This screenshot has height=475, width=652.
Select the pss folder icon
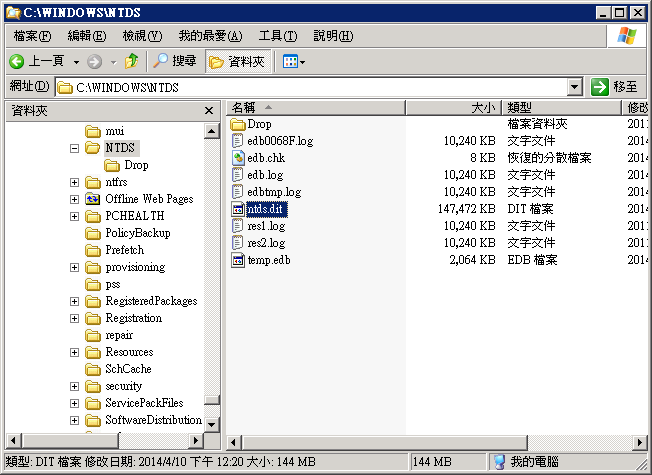[x=93, y=285]
